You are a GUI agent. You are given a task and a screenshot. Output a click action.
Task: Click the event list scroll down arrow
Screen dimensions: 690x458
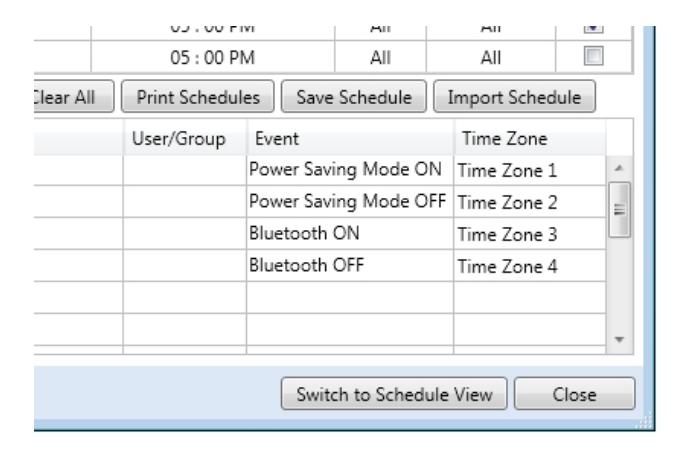[619, 339]
